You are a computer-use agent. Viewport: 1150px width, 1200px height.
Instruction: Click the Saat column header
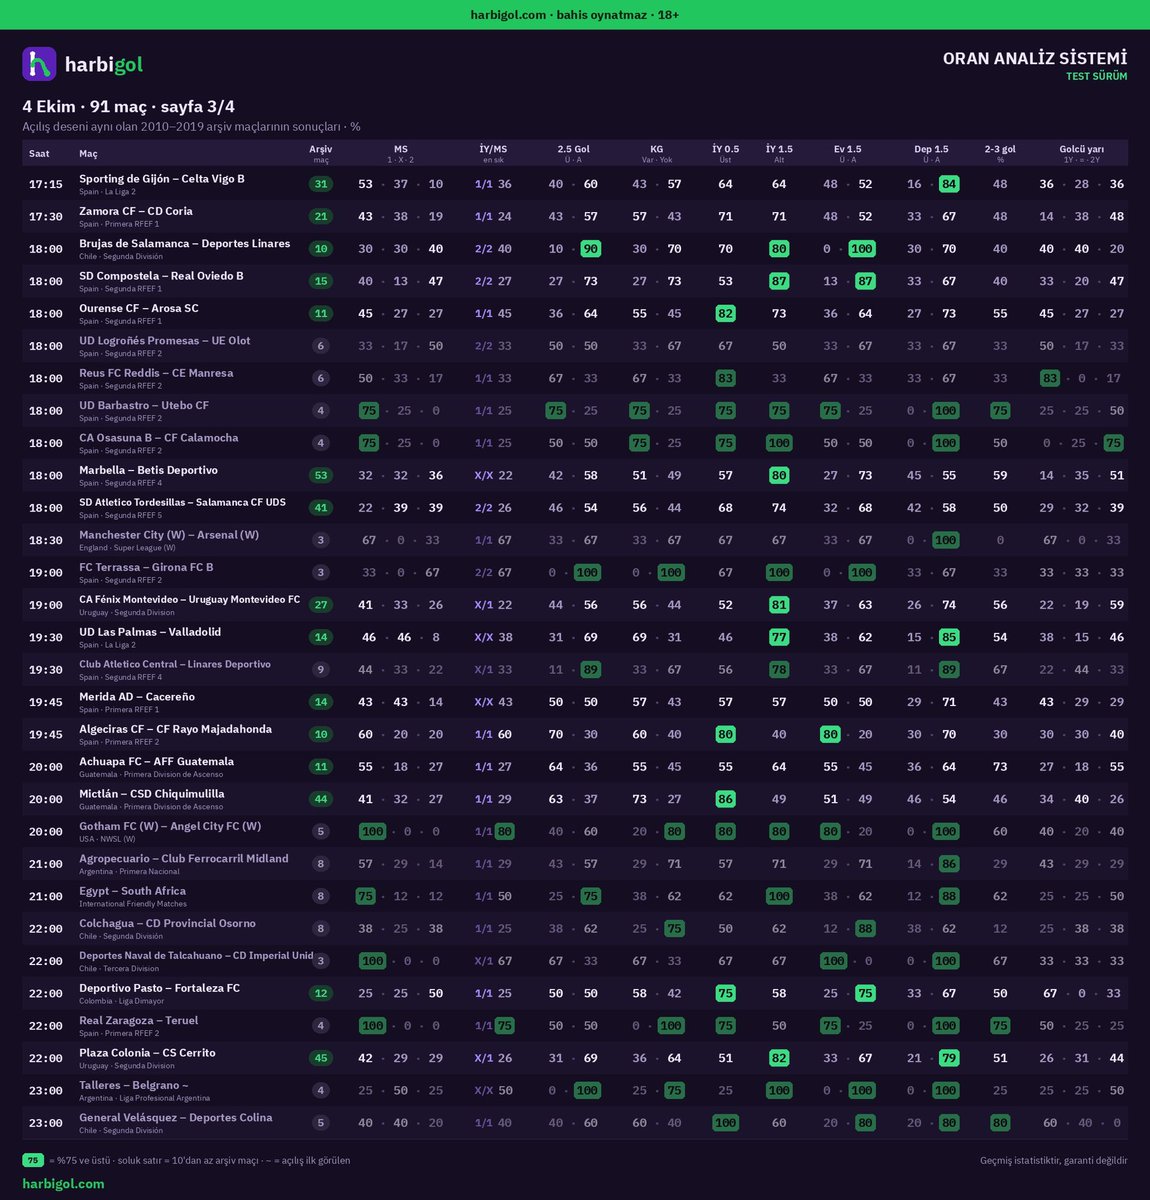pyautogui.click(x=39, y=154)
